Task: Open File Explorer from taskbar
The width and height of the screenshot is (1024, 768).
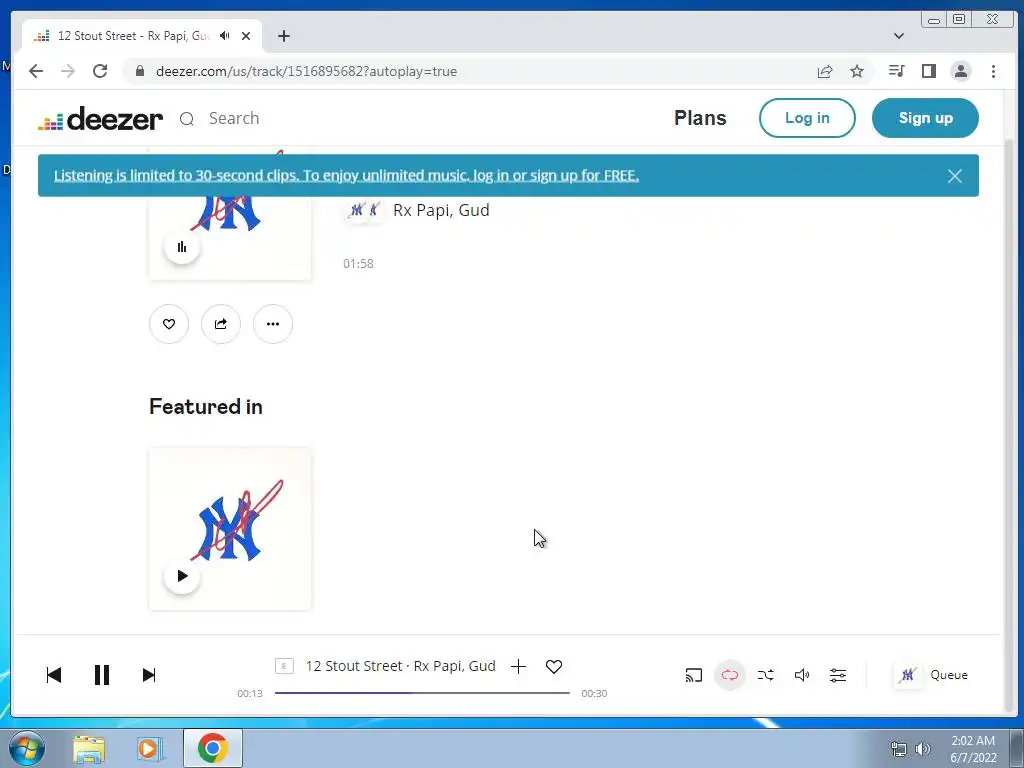Action: [89, 748]
